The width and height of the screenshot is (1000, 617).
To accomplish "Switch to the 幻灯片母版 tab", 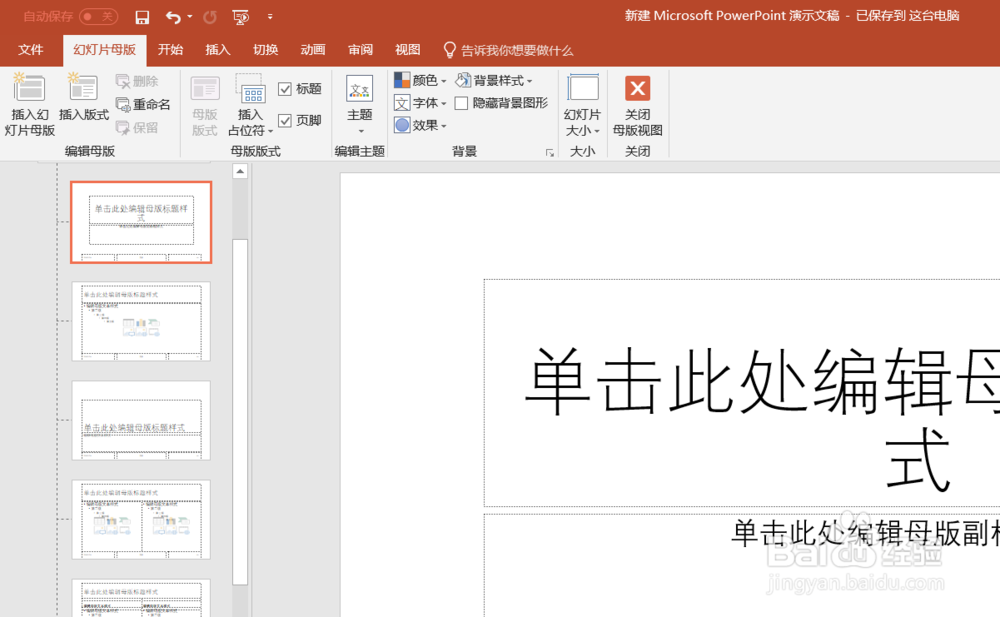I will [105, 50].
